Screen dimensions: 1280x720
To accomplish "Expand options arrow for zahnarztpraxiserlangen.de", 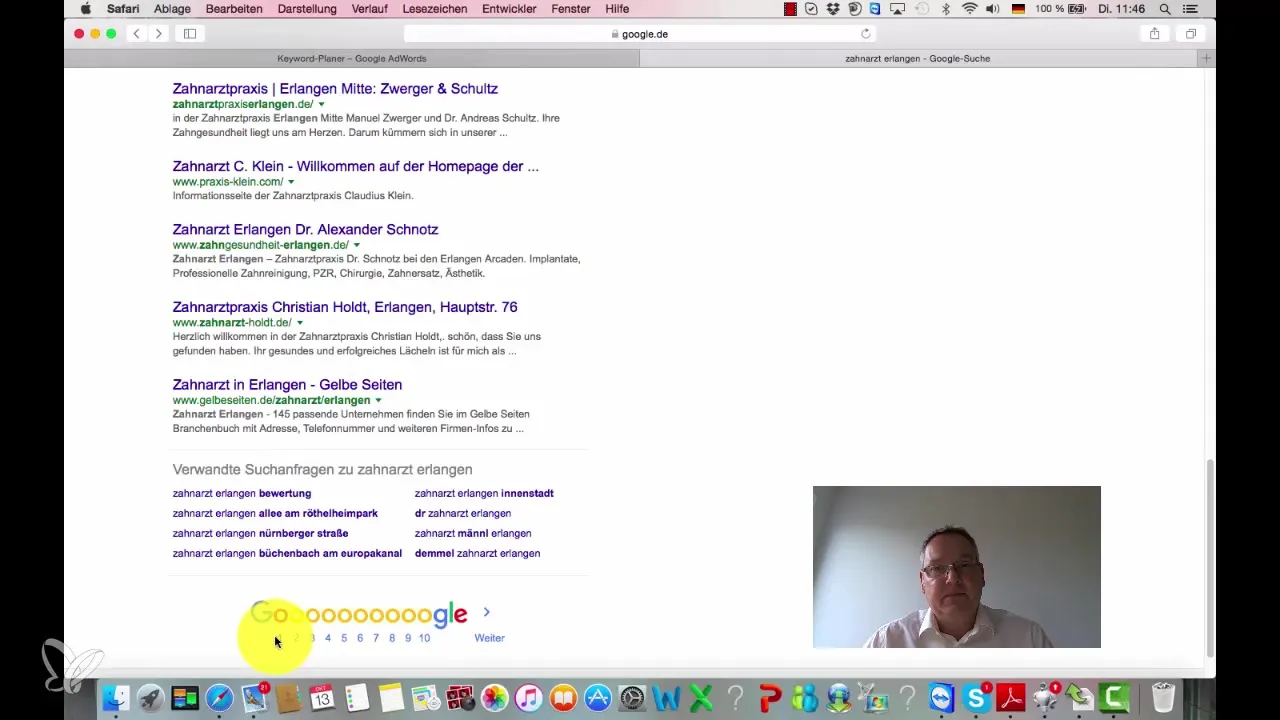I will (322, 104).
